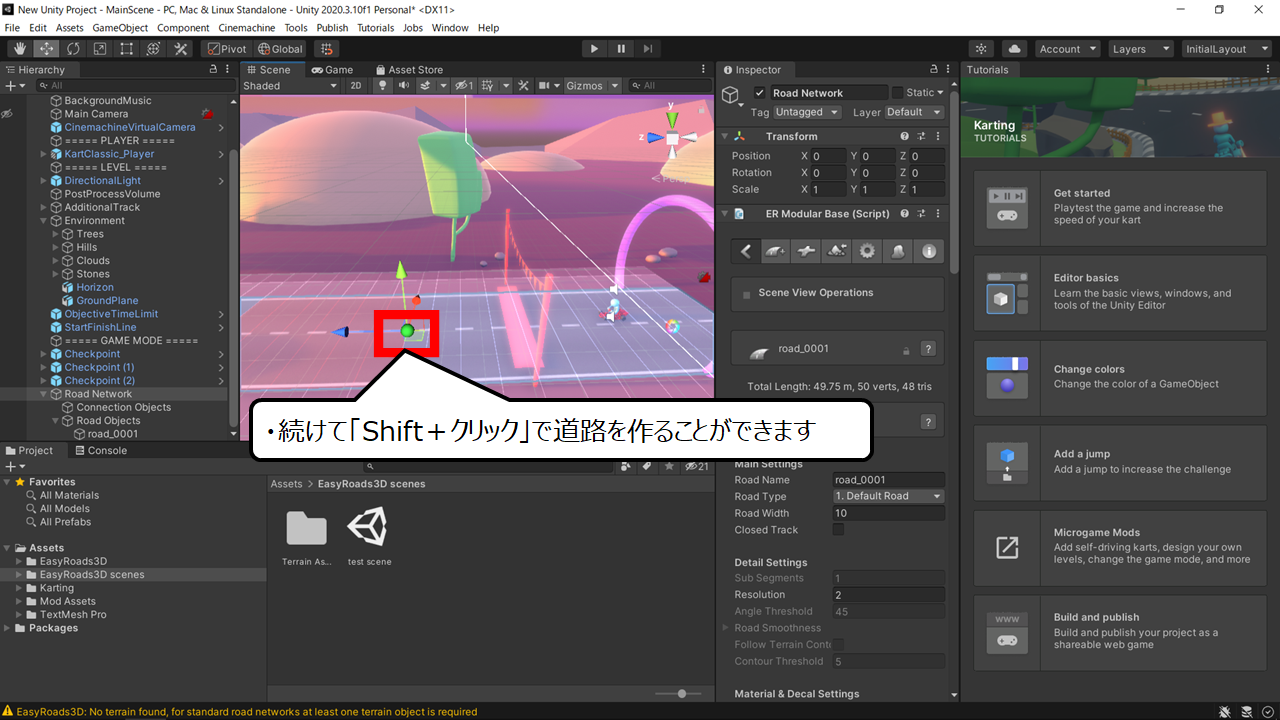Open Tag Untagged dropdown

808,112
